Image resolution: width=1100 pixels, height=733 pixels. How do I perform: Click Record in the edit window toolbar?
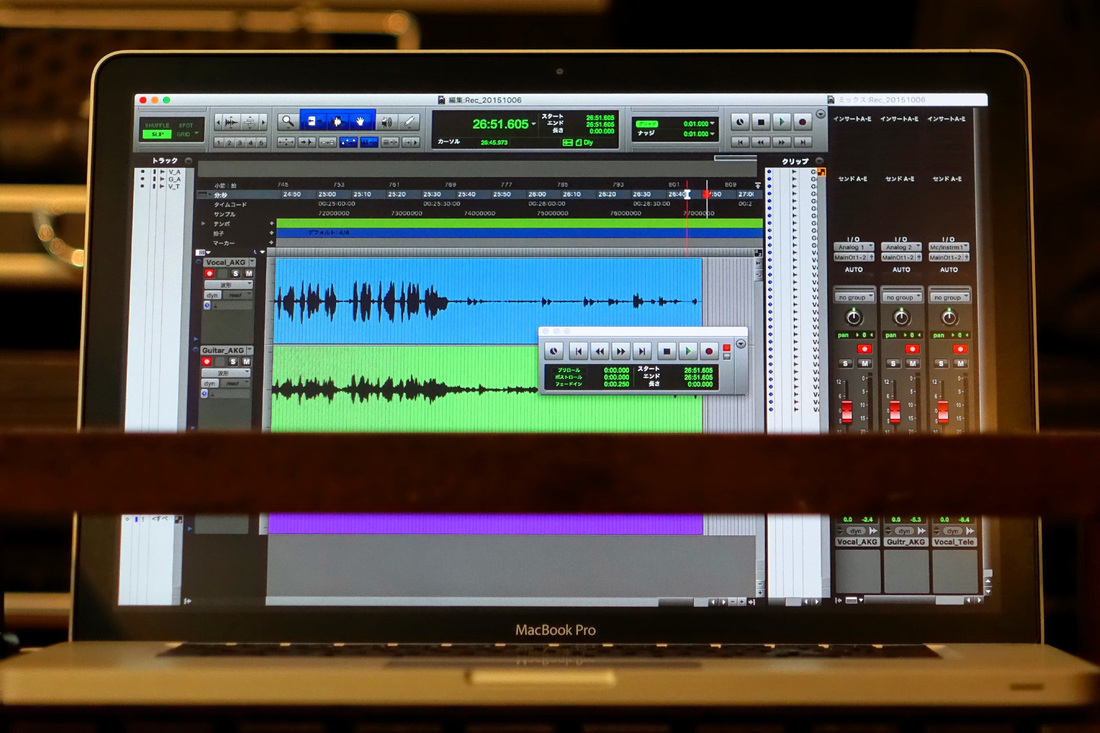coord(803,122)
